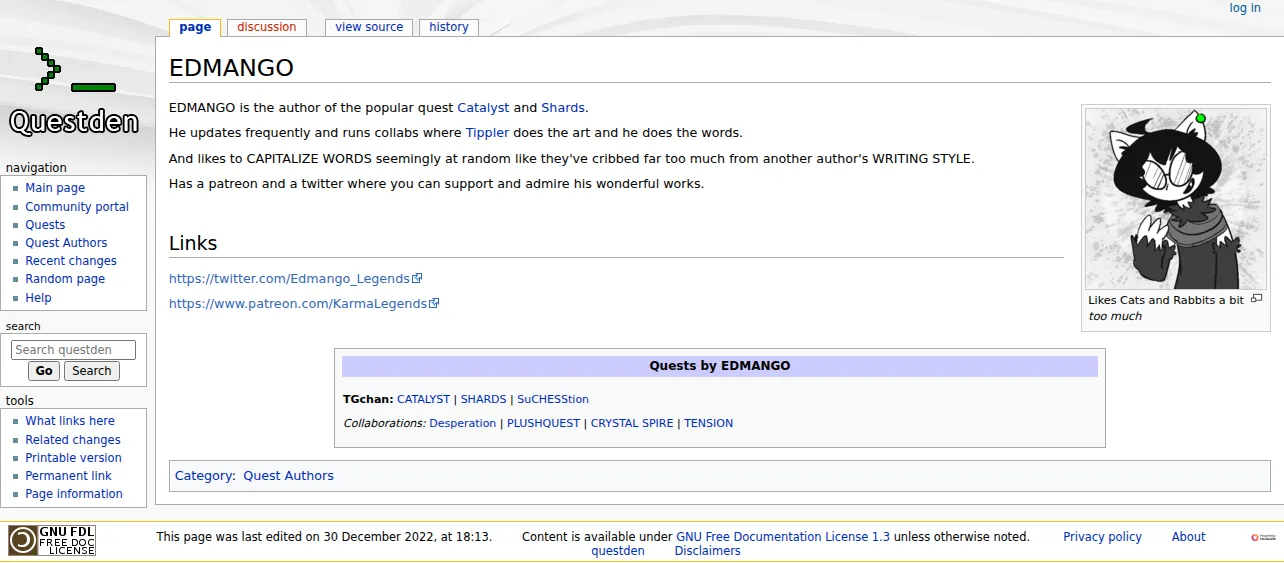
Task: Focus the Search questden input field
Action: point(73,350)
